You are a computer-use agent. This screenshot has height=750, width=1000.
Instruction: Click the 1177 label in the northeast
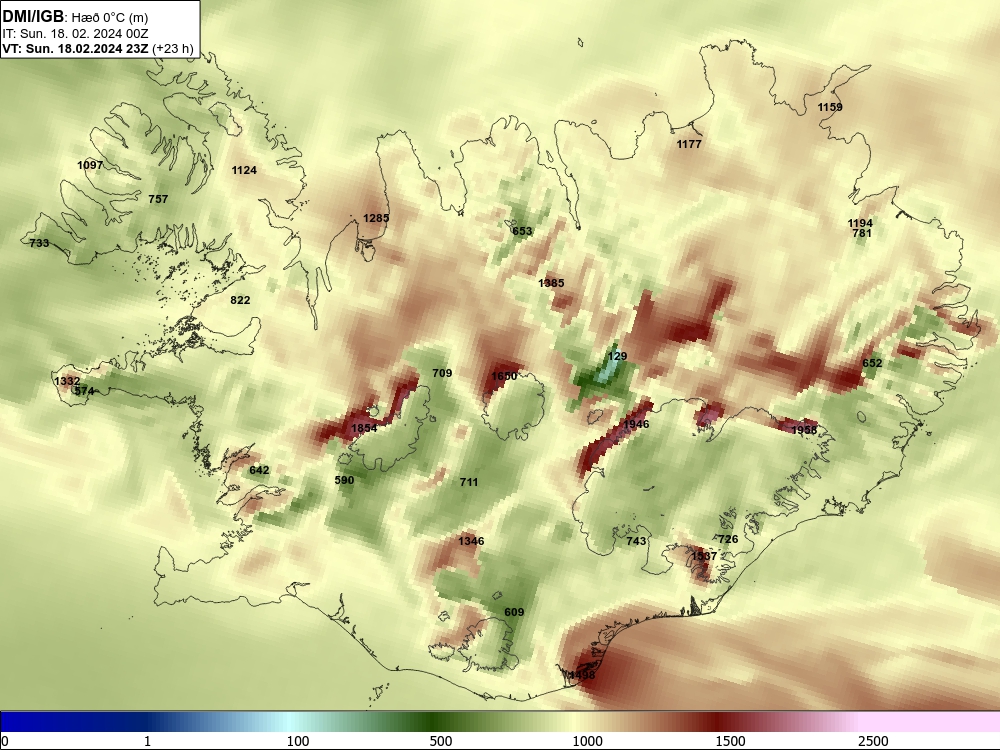coord(689,145)
